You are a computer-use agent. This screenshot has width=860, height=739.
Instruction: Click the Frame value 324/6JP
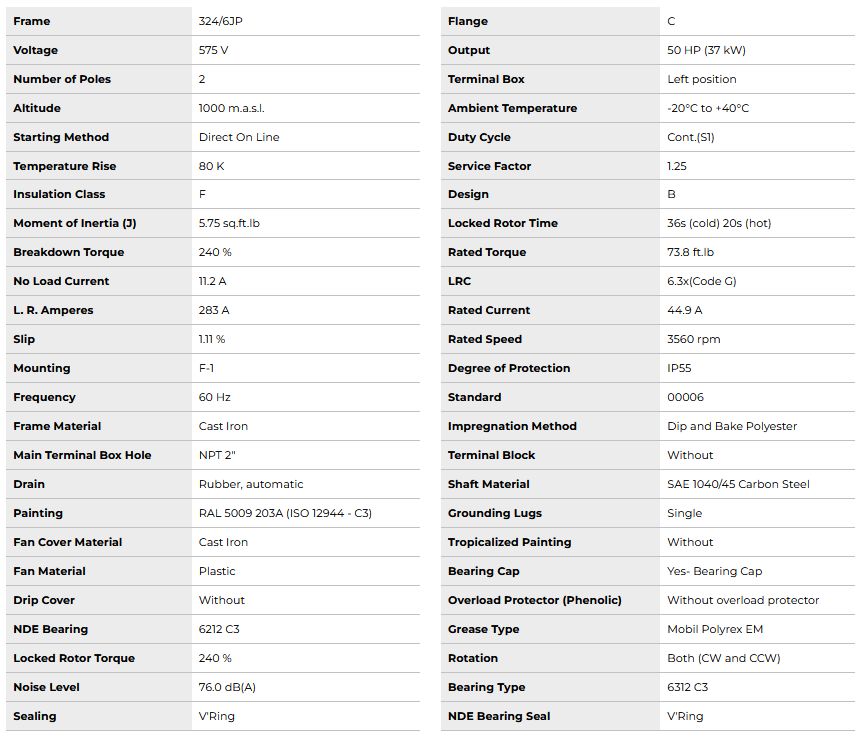[x=223, y=21]
